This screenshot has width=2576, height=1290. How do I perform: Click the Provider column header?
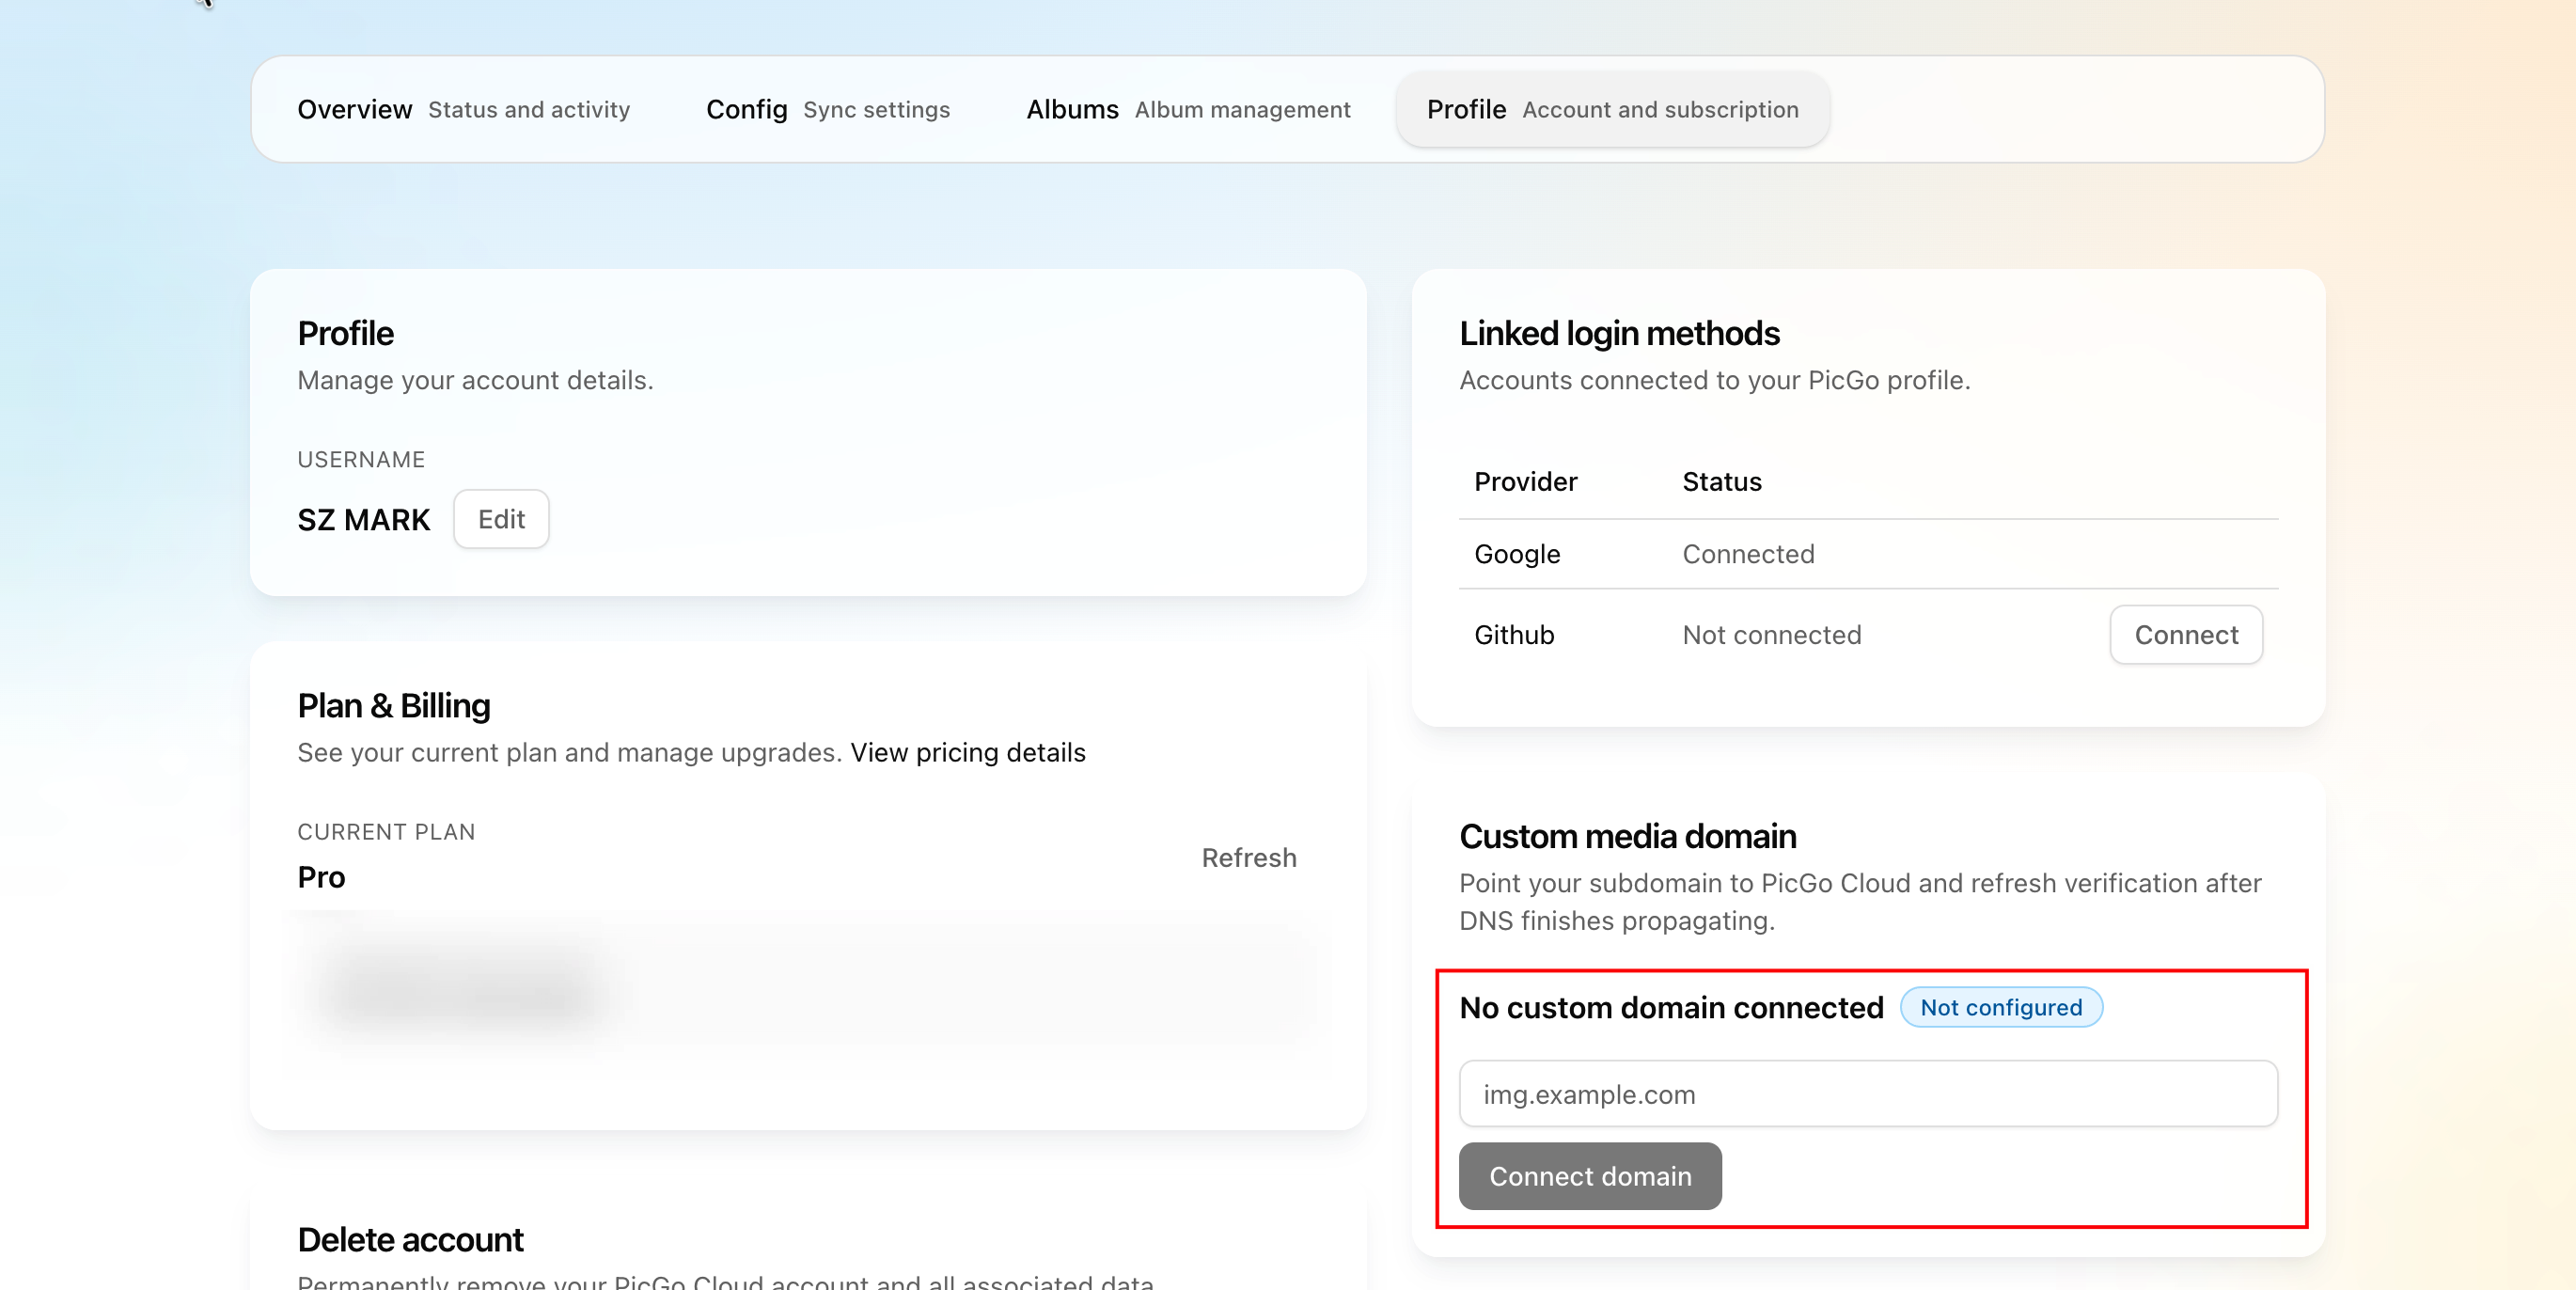tap(1525, 482)
